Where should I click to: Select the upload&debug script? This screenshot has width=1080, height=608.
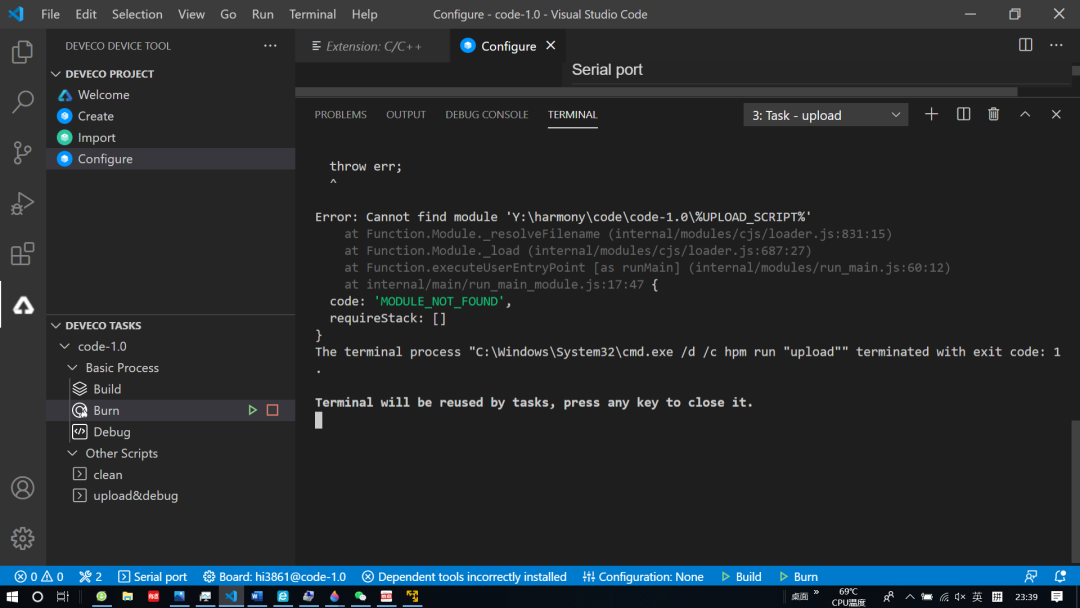(135, 496)
